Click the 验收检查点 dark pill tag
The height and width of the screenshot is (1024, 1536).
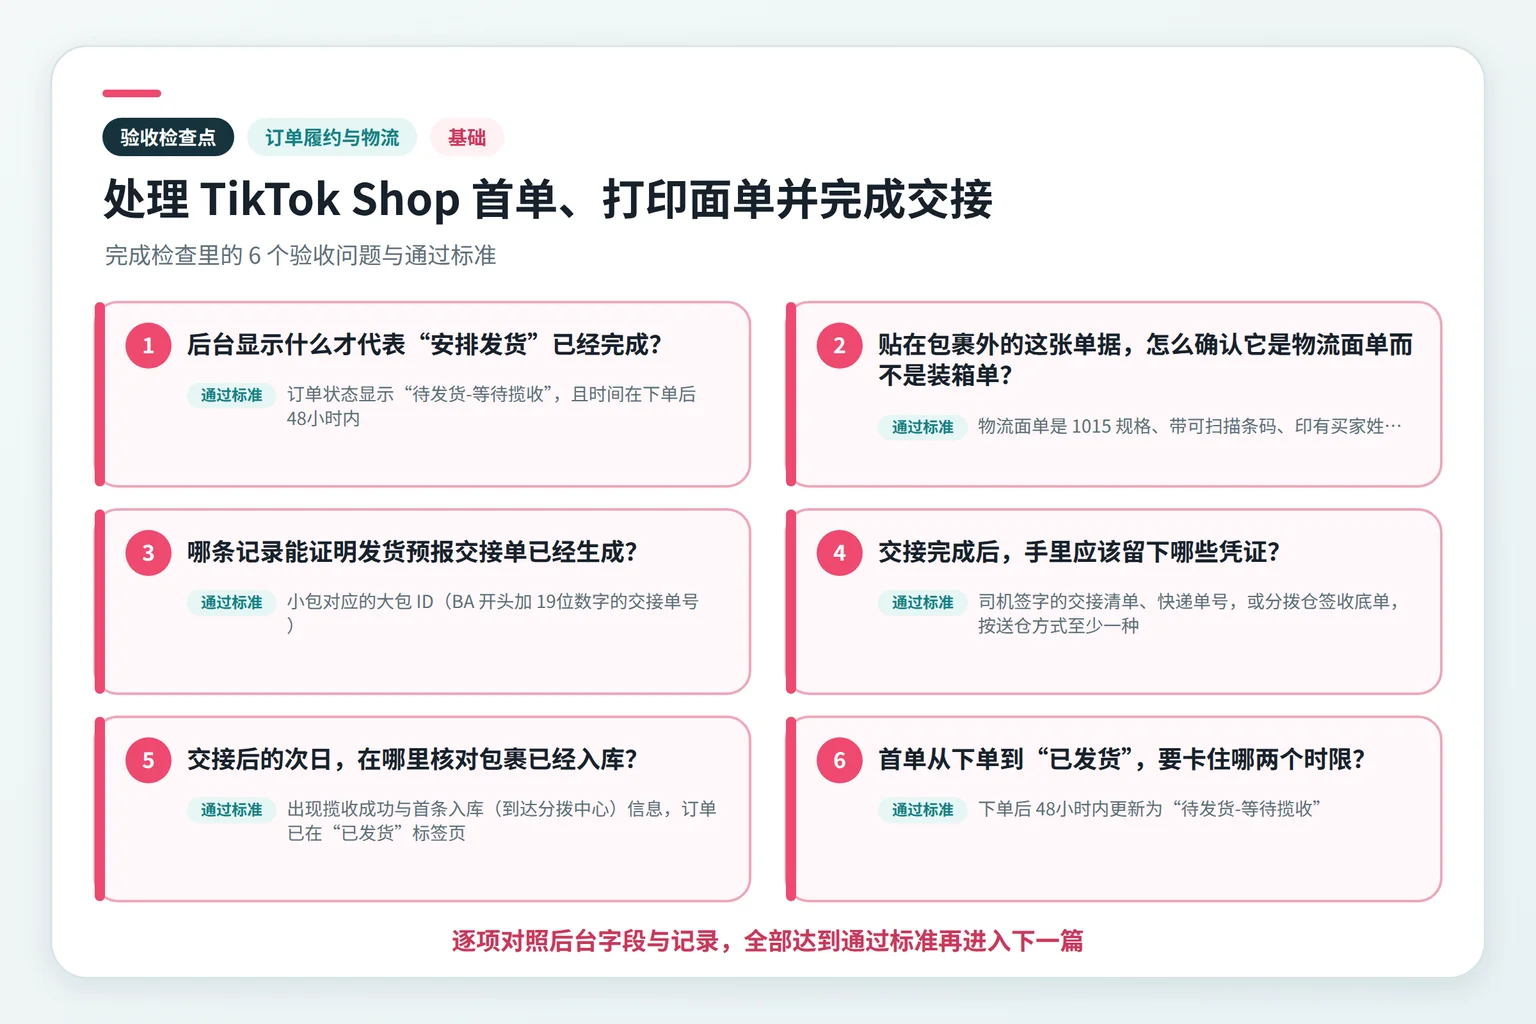(168, 137)
